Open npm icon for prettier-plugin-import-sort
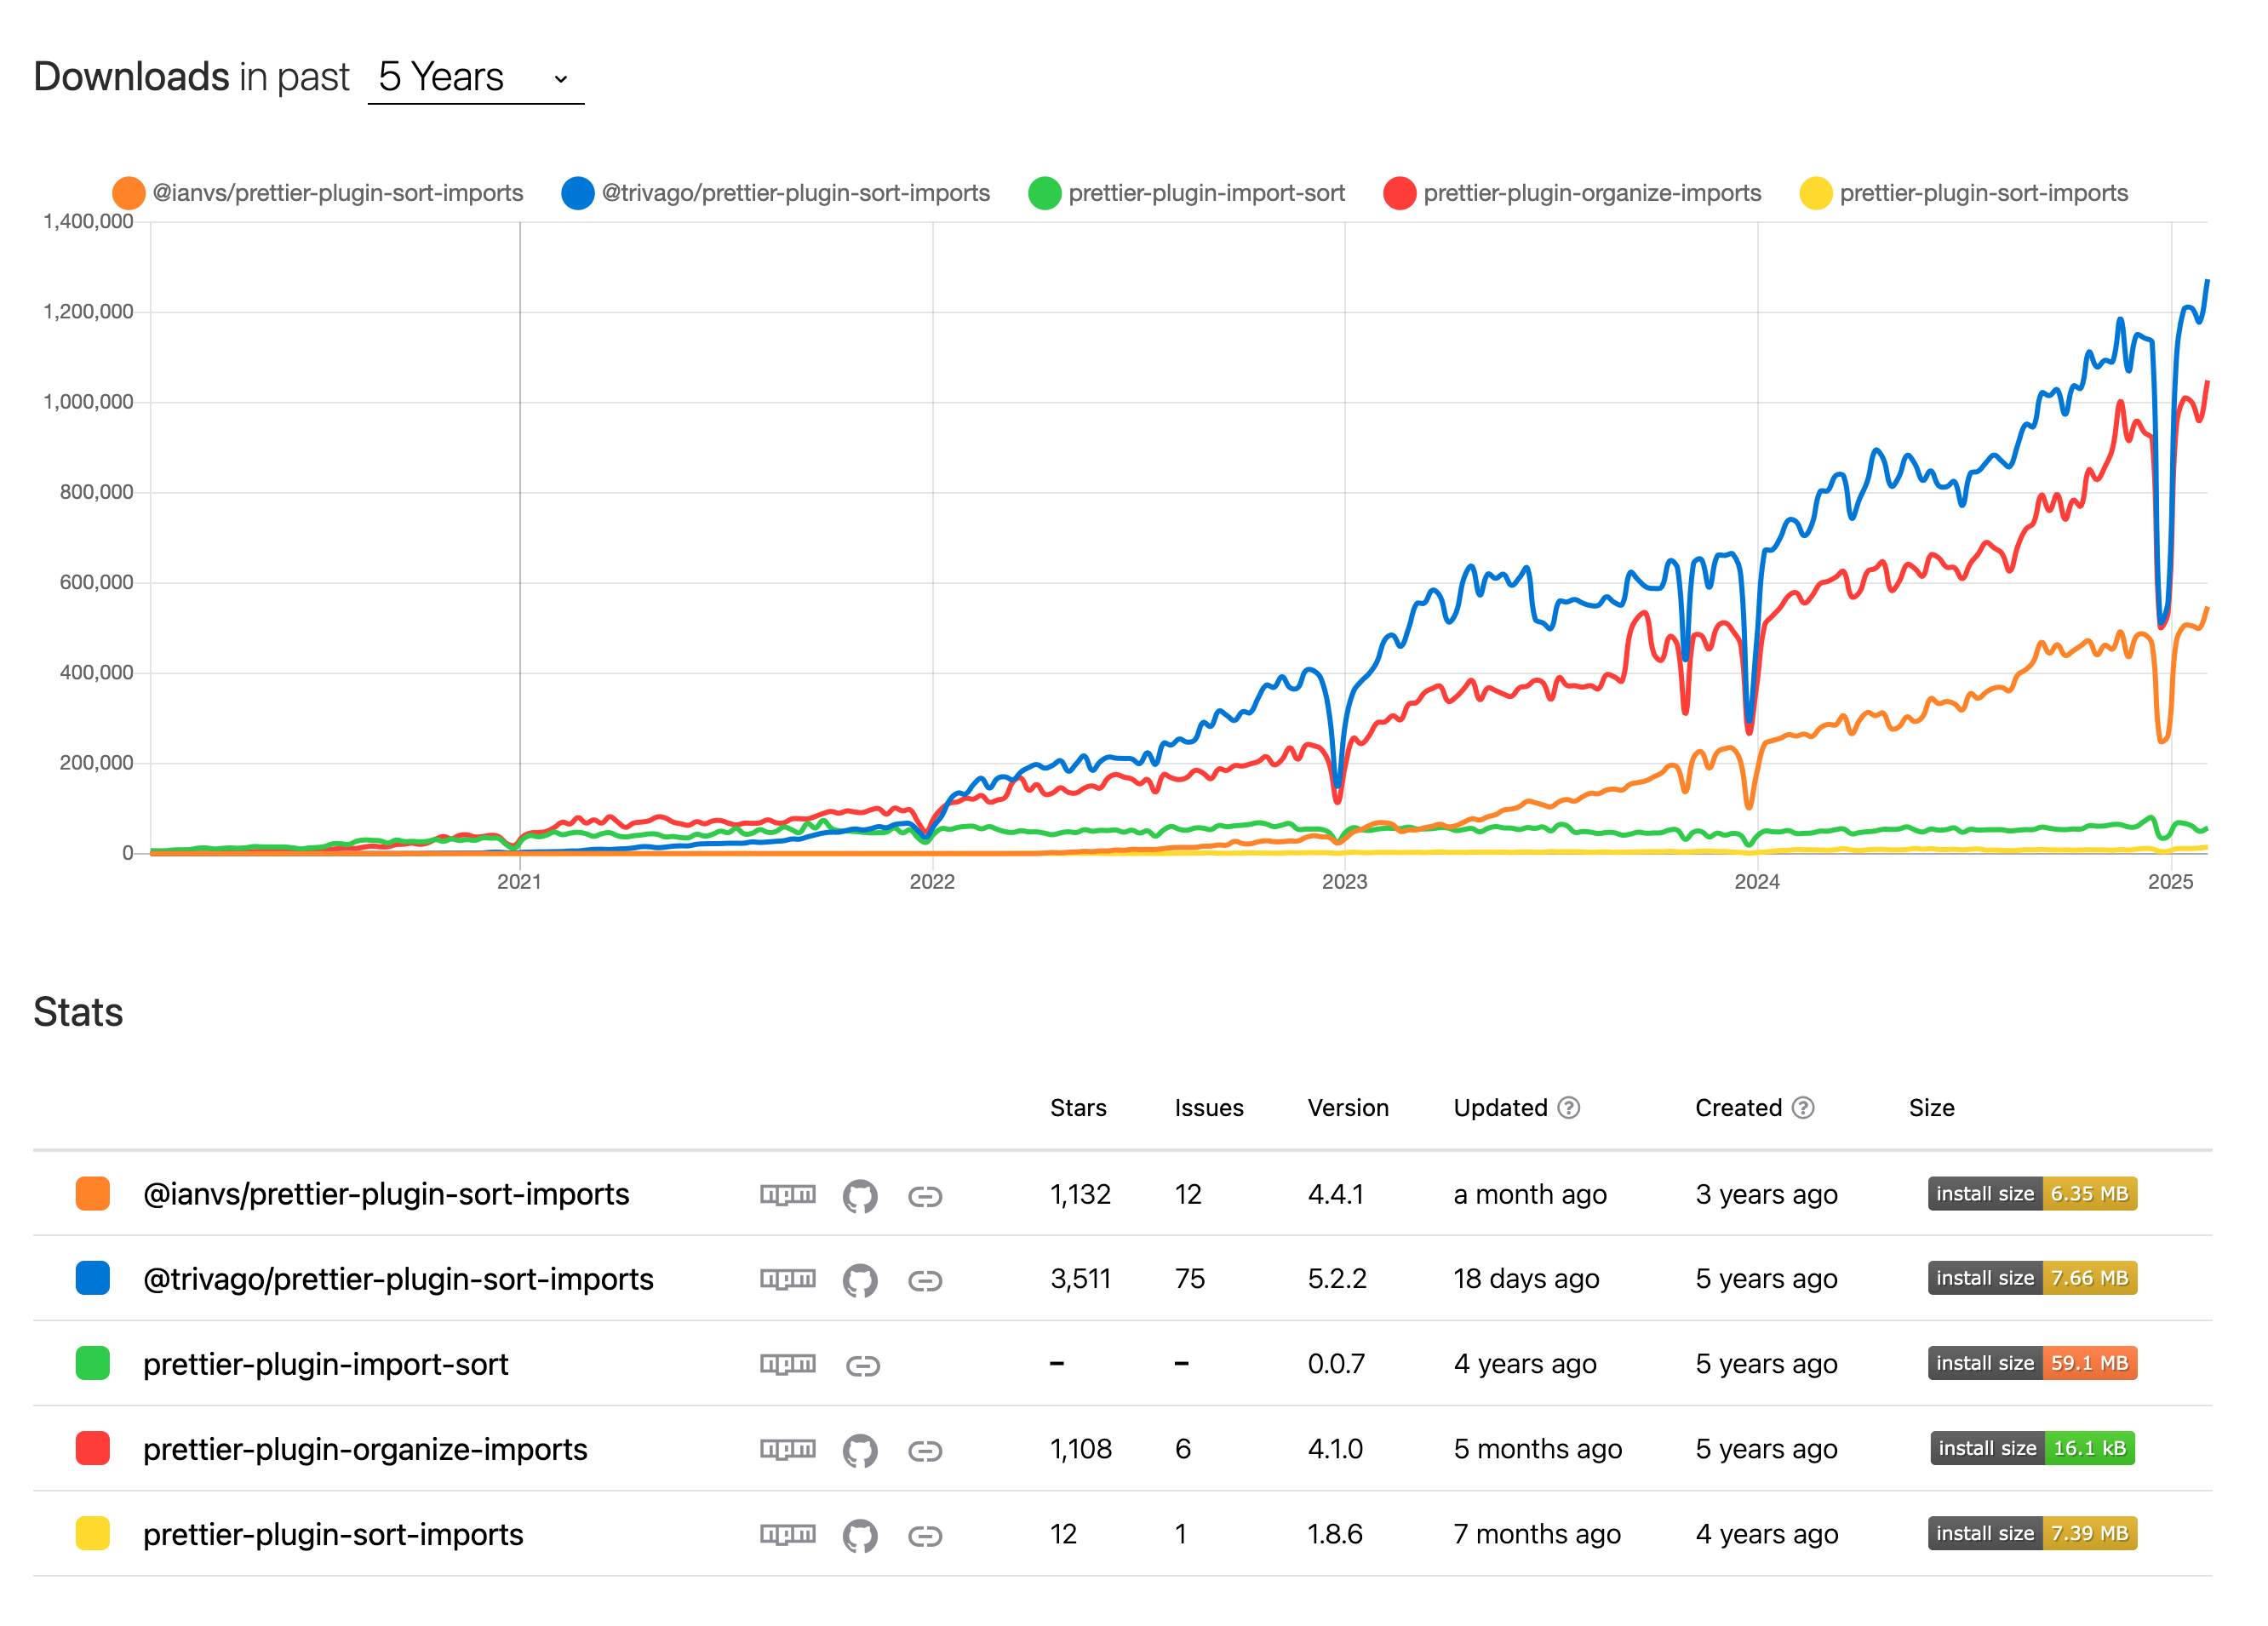Image resolution: width=2268 pixels, height=1626 pixels. click(x=788, y=1364)
